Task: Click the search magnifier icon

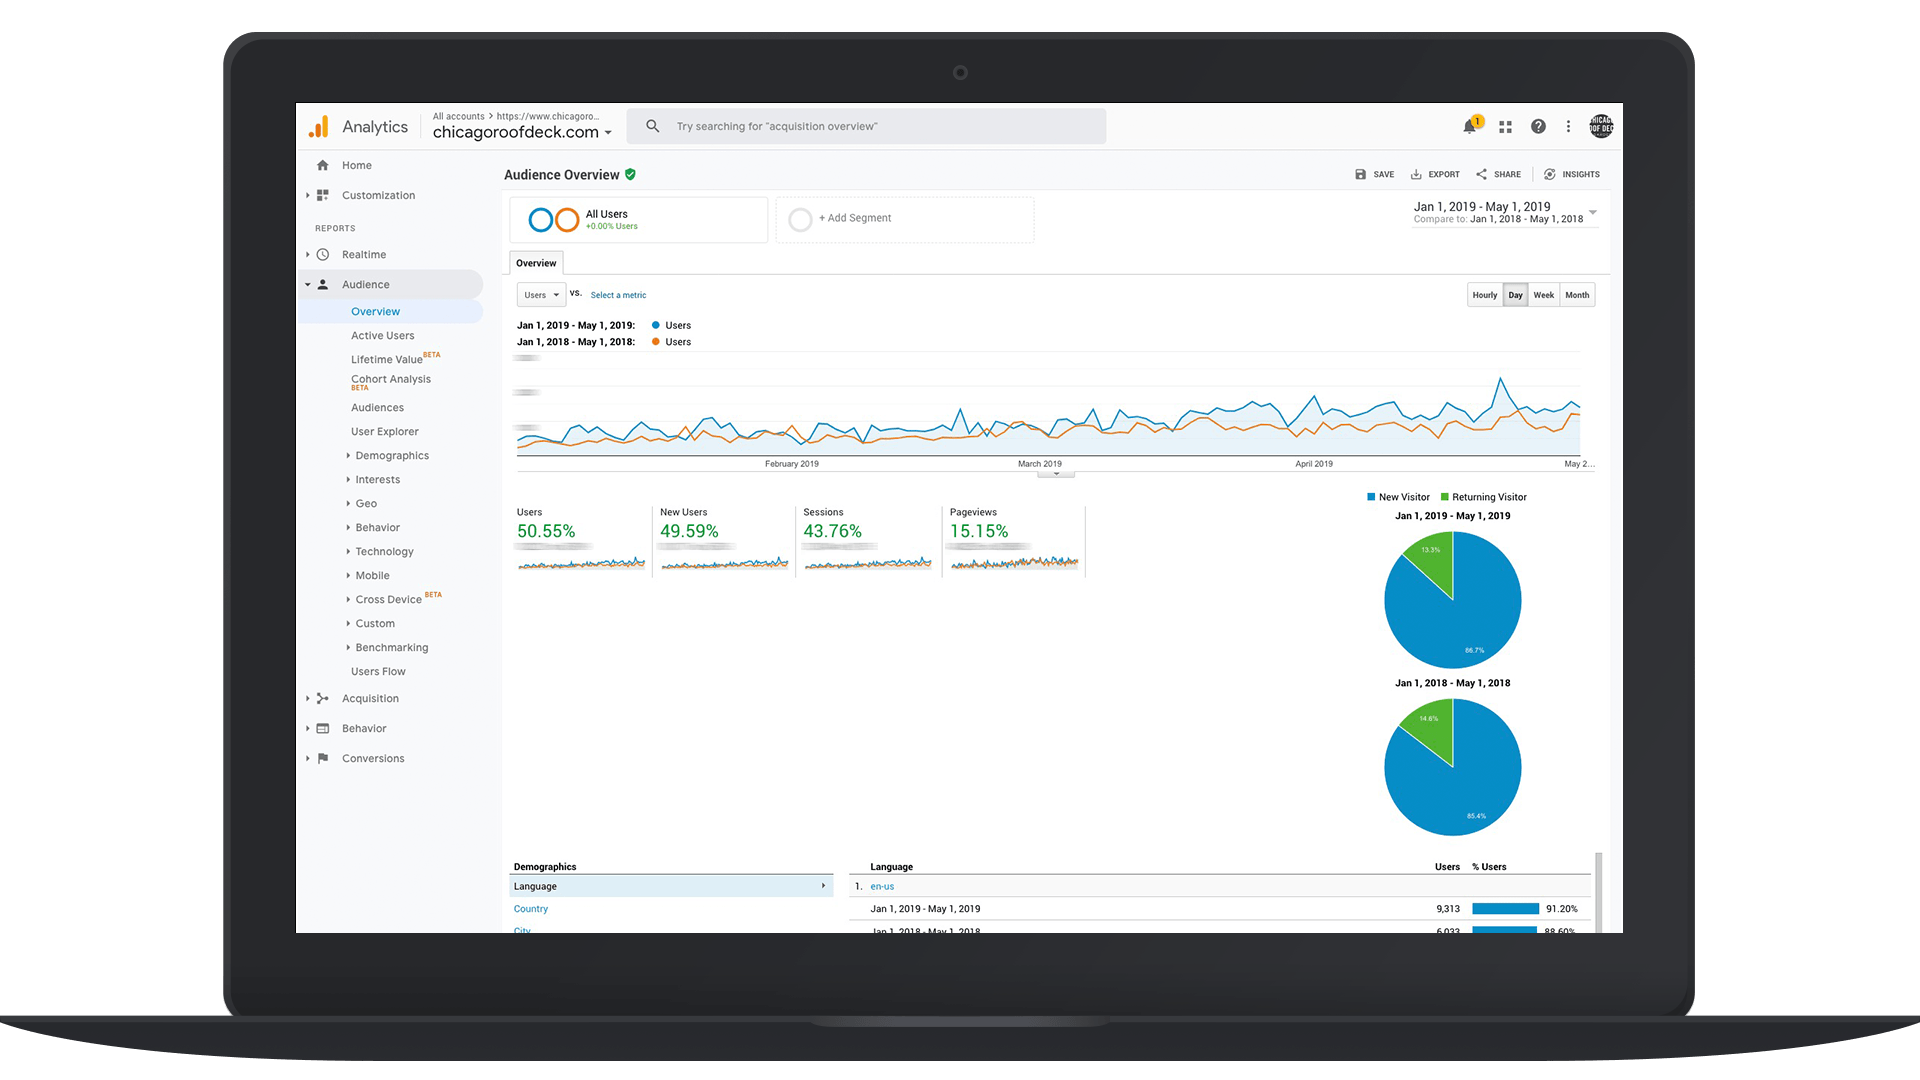Action: (652, 126)
